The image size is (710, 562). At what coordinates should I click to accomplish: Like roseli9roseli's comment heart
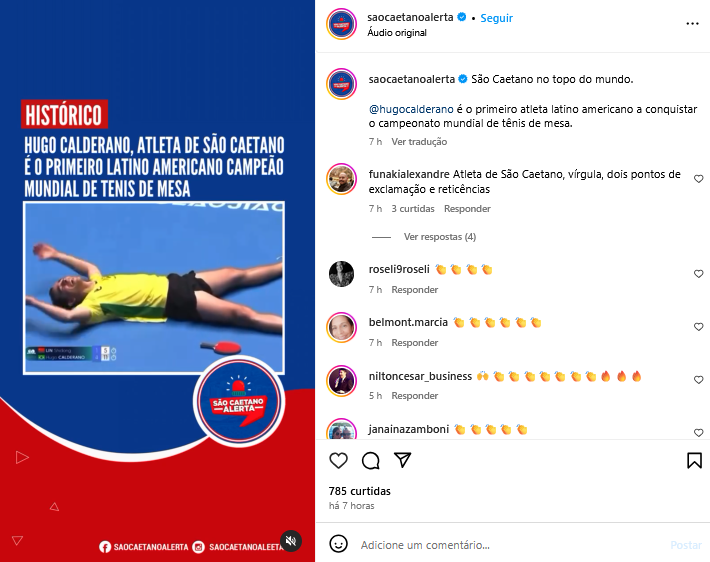tap(698, 274)
